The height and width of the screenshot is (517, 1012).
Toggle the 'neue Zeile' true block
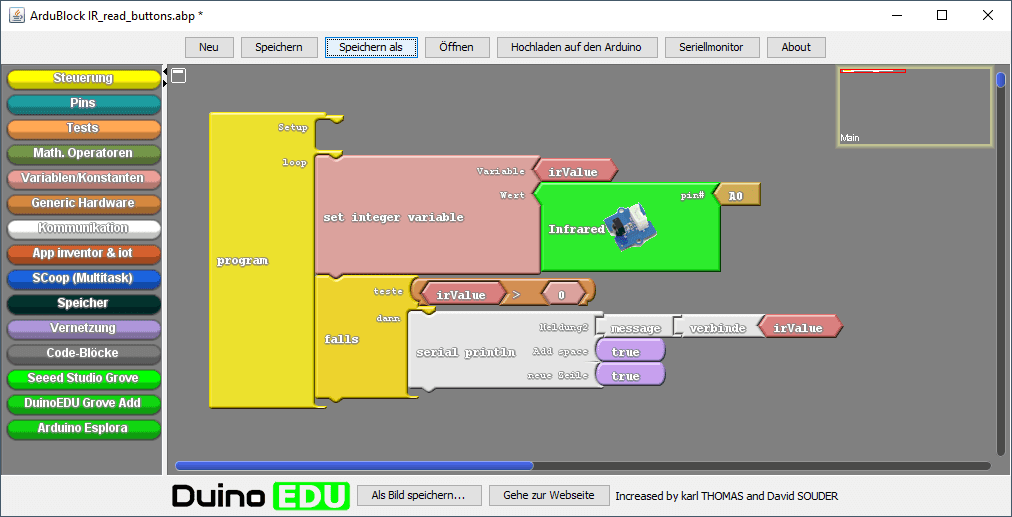pyautogui.click(x=629, y=375)
